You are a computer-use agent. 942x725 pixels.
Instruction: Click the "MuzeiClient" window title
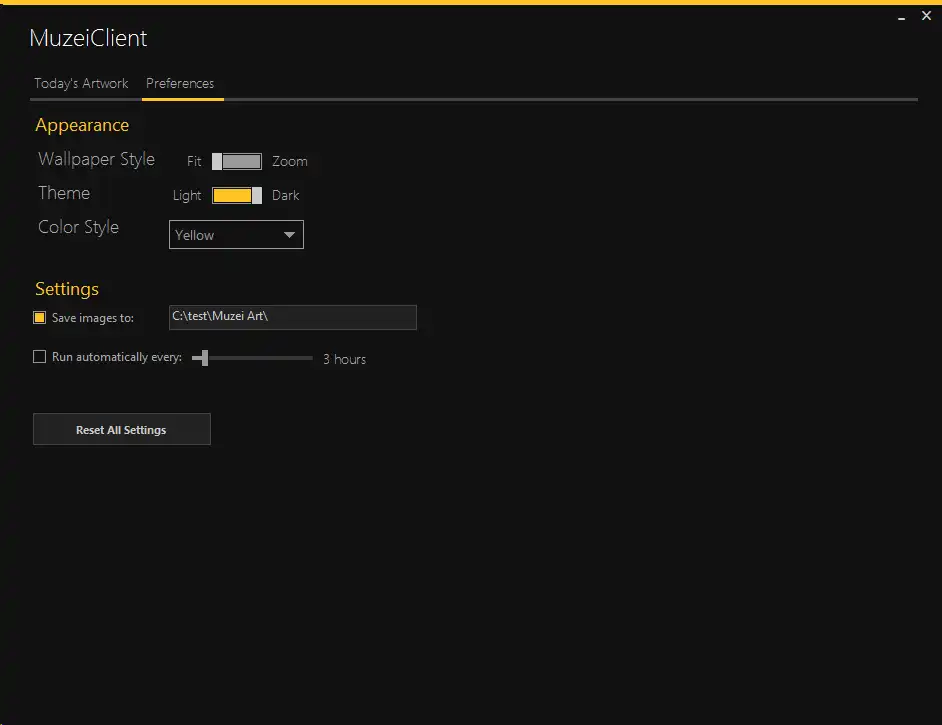[x=88, y=38]
